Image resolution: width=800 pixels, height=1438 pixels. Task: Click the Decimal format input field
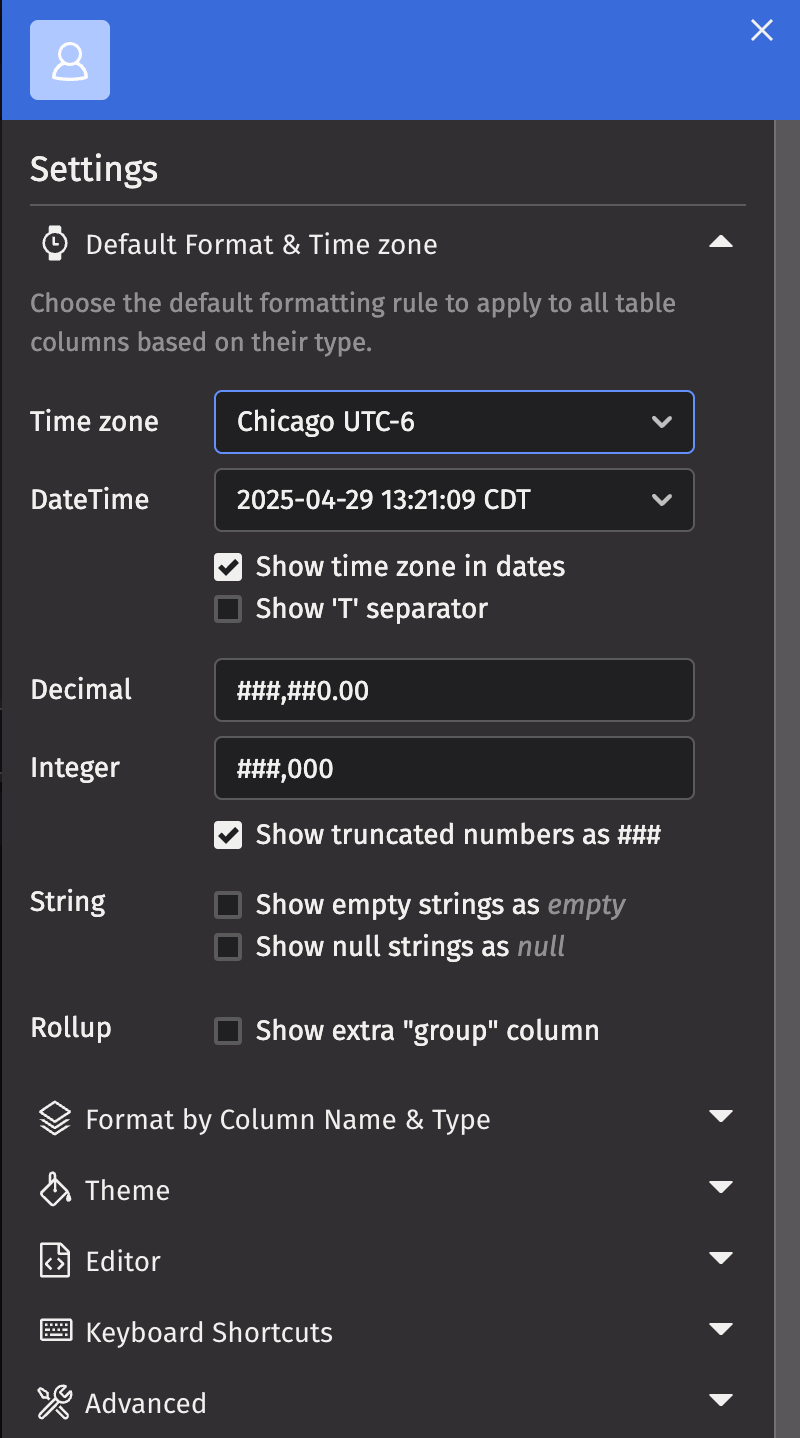click(455, 690)
